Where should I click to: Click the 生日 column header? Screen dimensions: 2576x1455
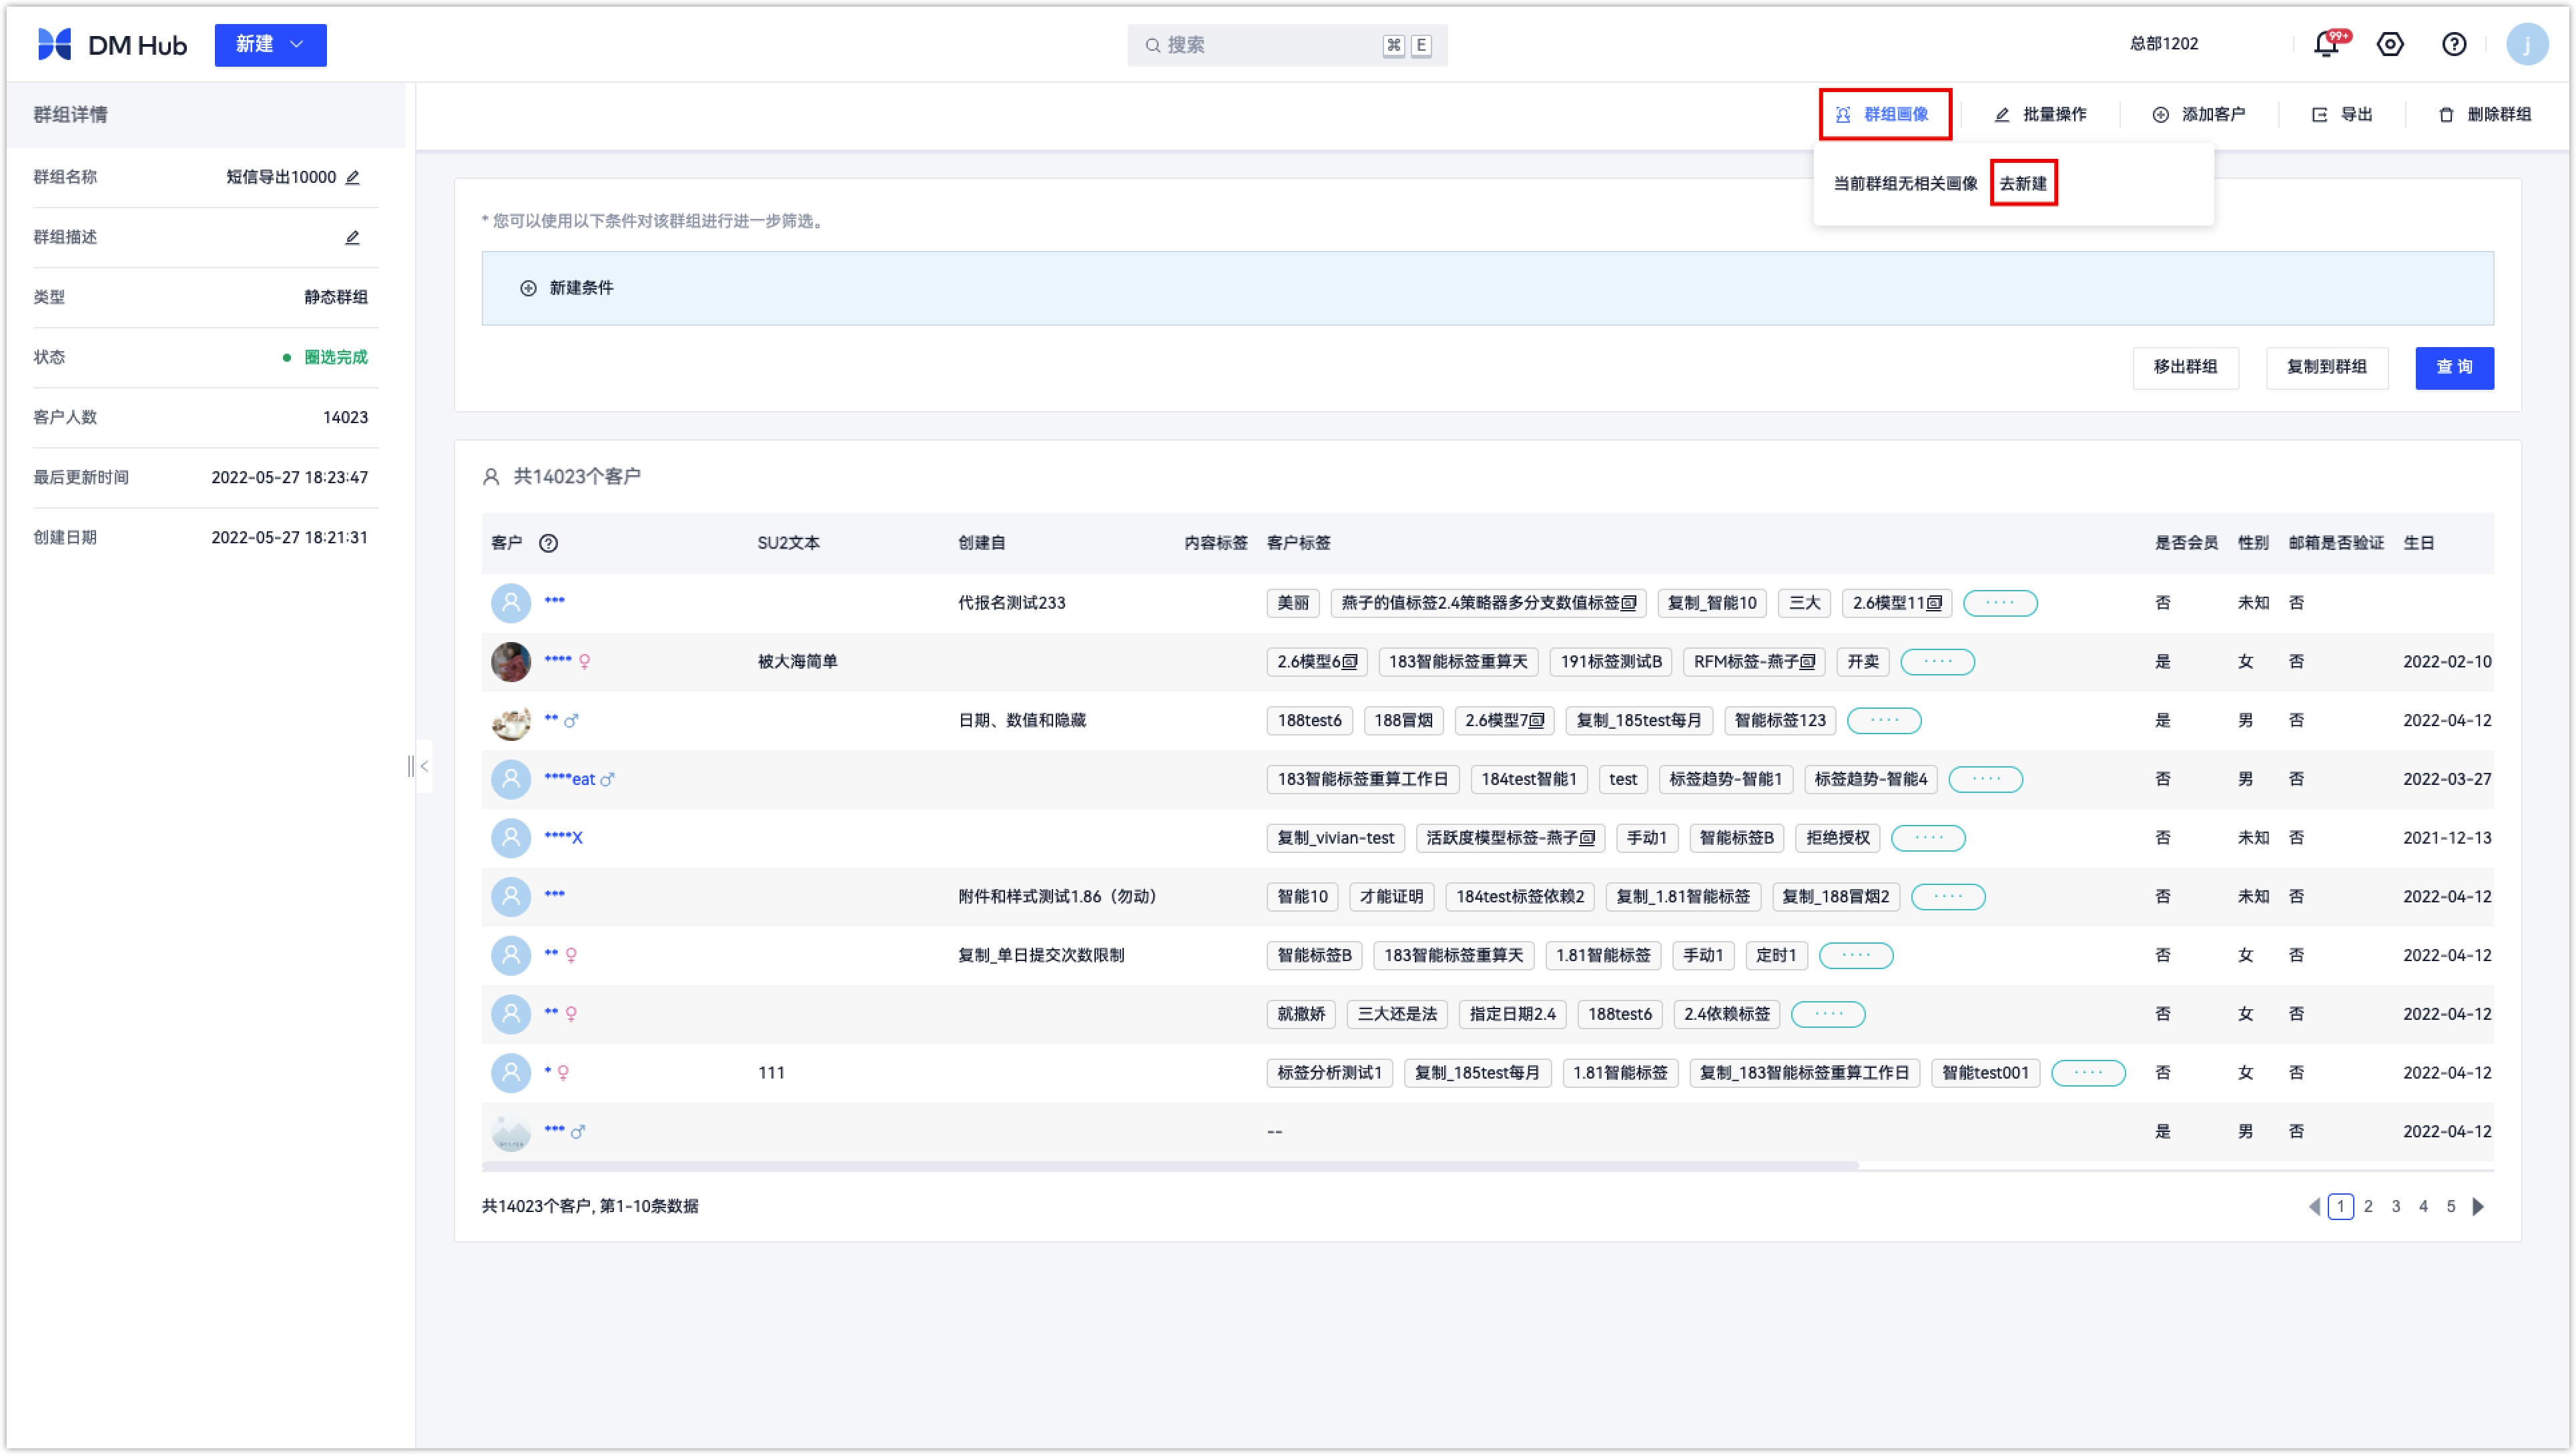click(2418, 543)
